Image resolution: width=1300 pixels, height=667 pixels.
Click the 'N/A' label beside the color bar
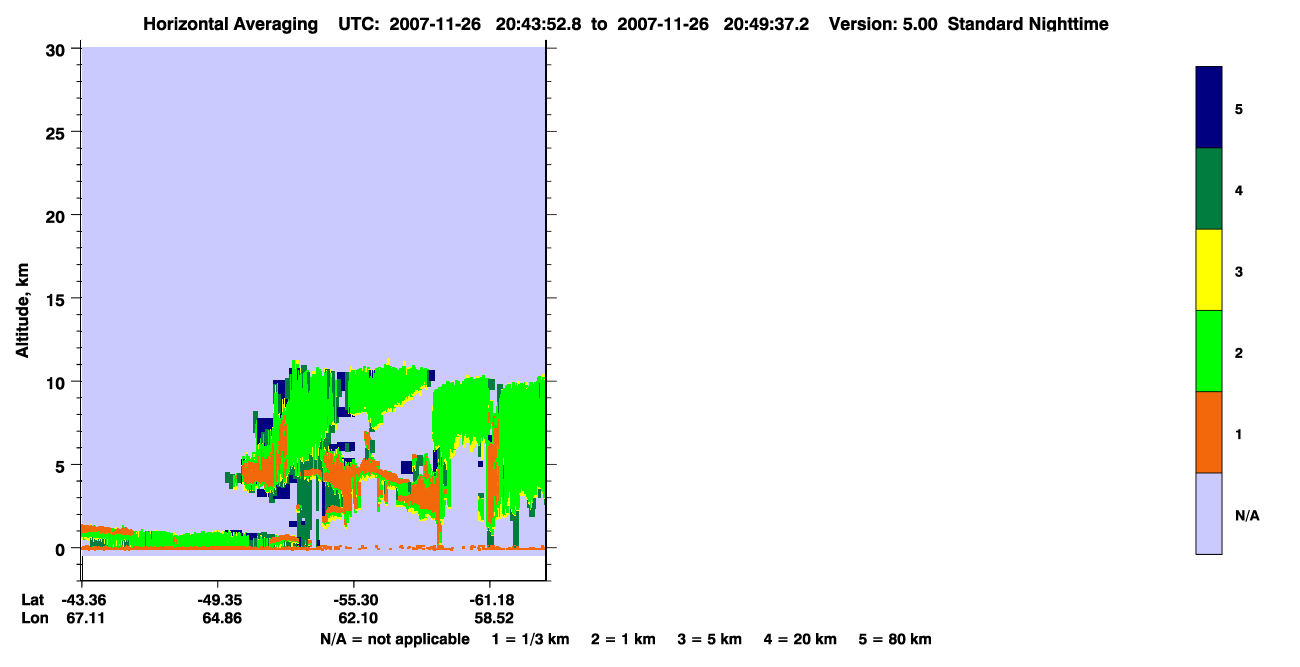pos(1247,515)
